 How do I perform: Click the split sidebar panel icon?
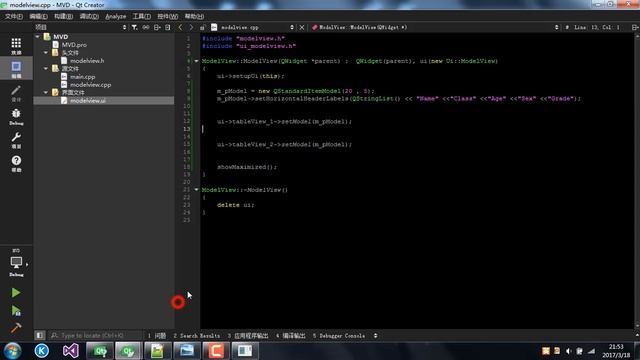[x=157, y=27]
